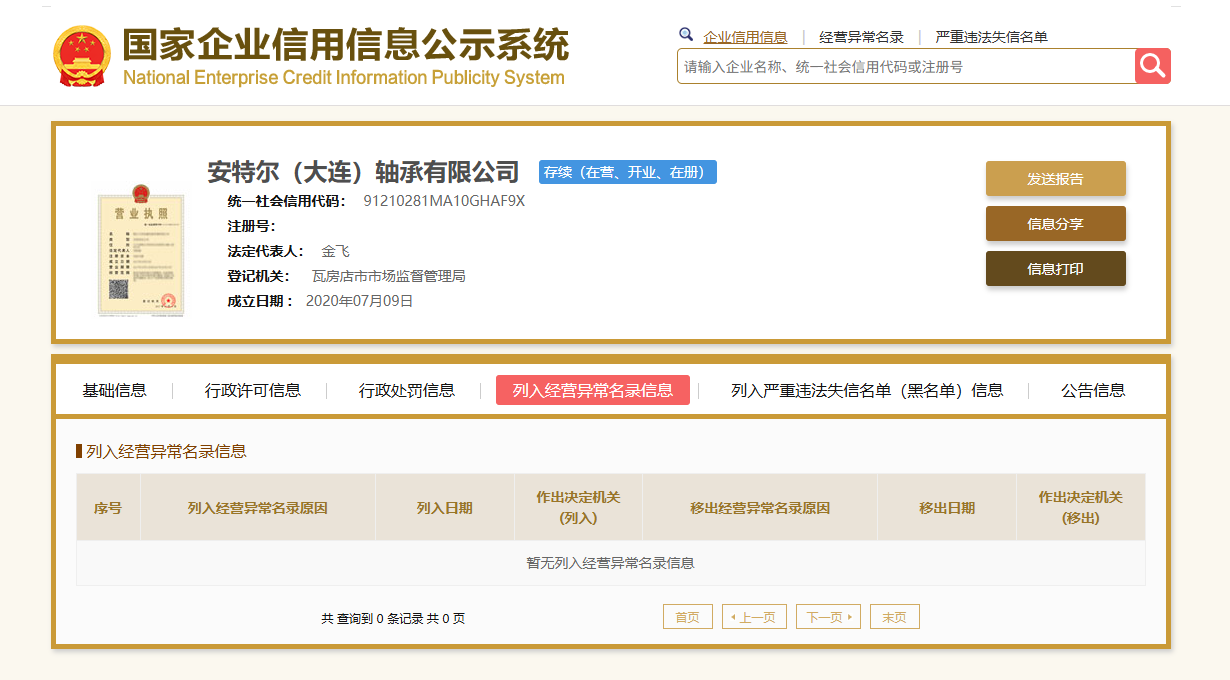Click the 移出日期 column header
Image resolution: width=1230 pixels, height=680 pixels.
(947, 508)
